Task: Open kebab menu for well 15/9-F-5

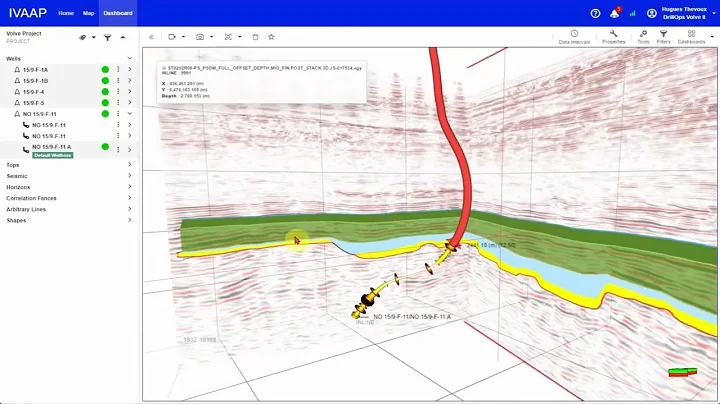Action: tap(118, 102)
